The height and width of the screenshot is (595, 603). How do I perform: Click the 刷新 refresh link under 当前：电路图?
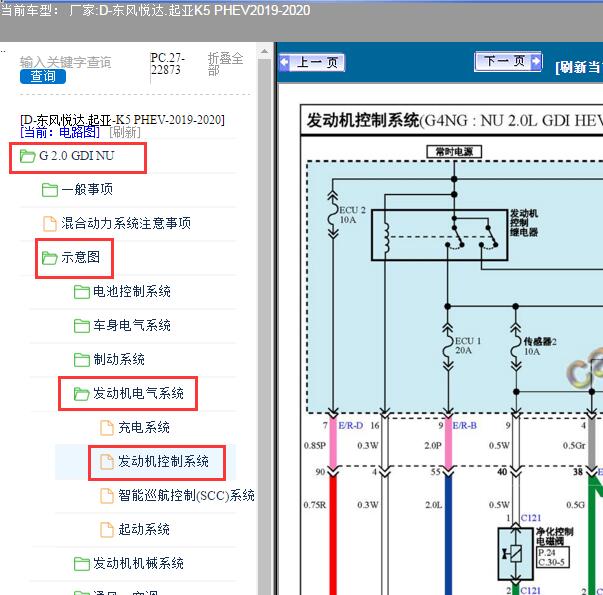(125, 132)
